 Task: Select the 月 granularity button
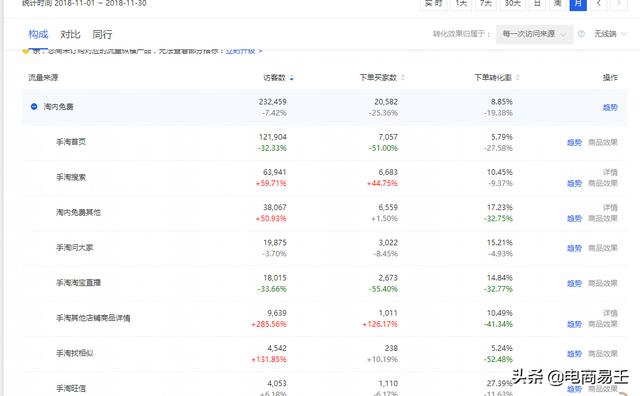click(578, 4)
